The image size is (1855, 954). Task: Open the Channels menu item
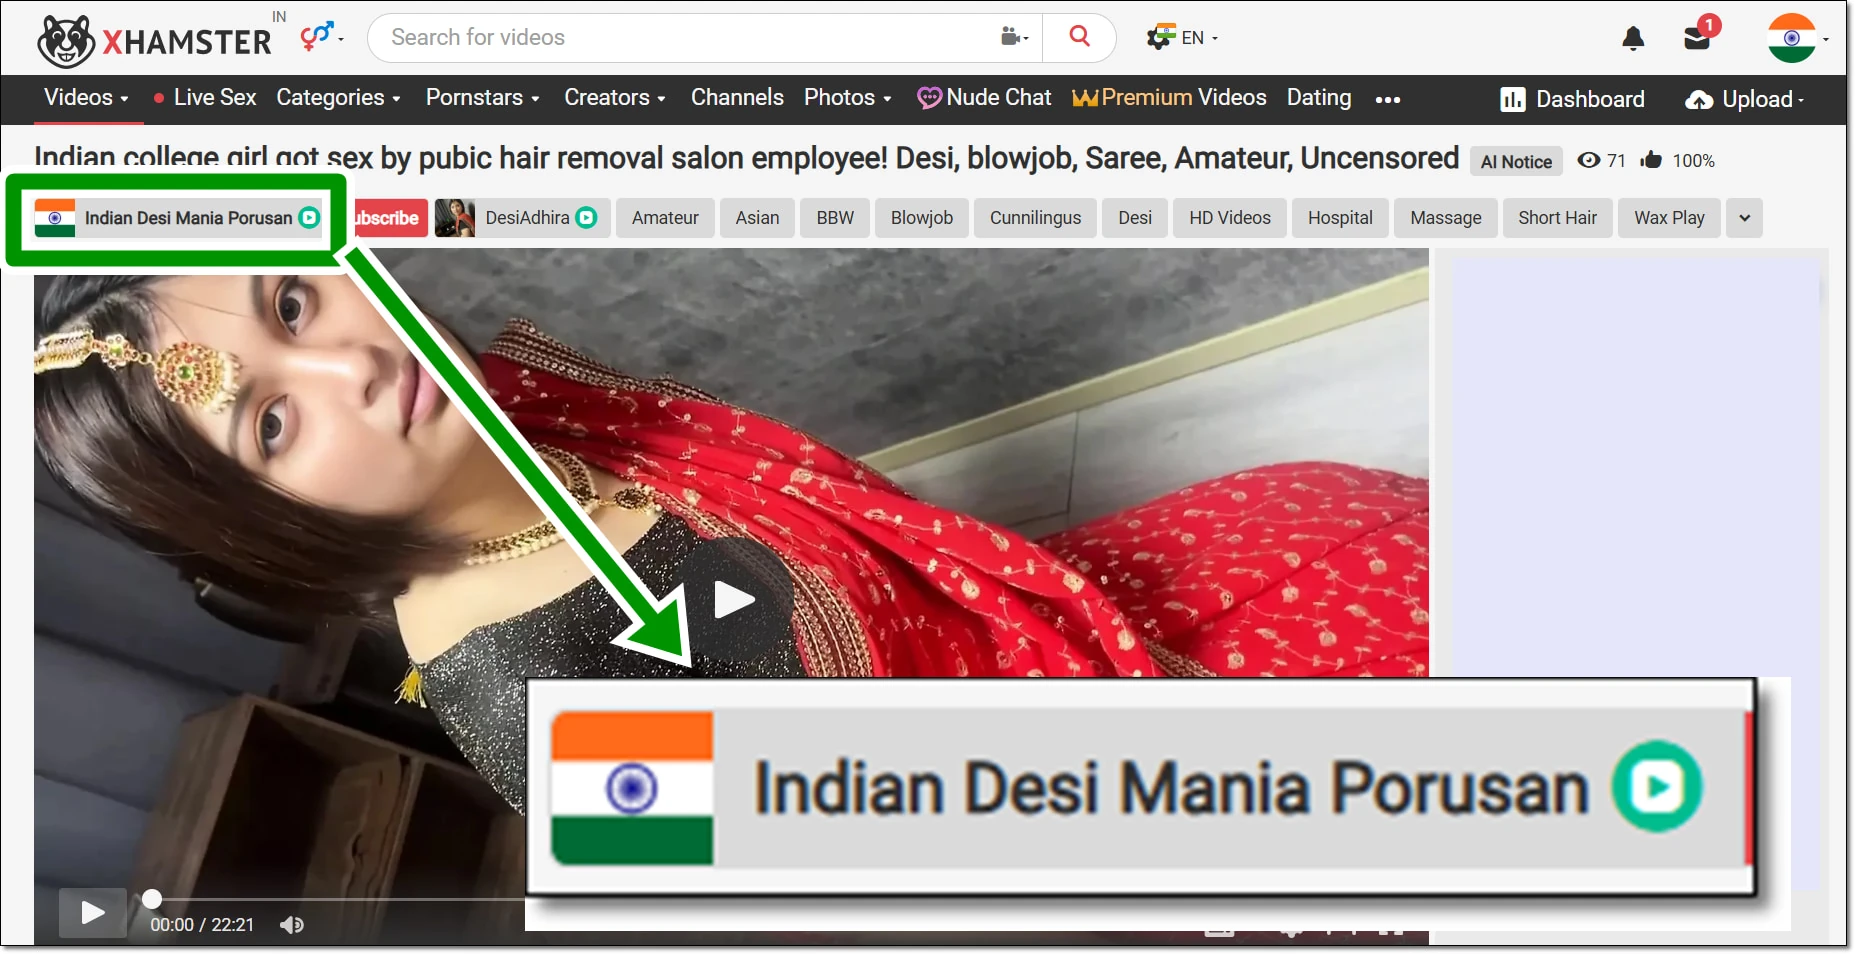click(737, 98)
